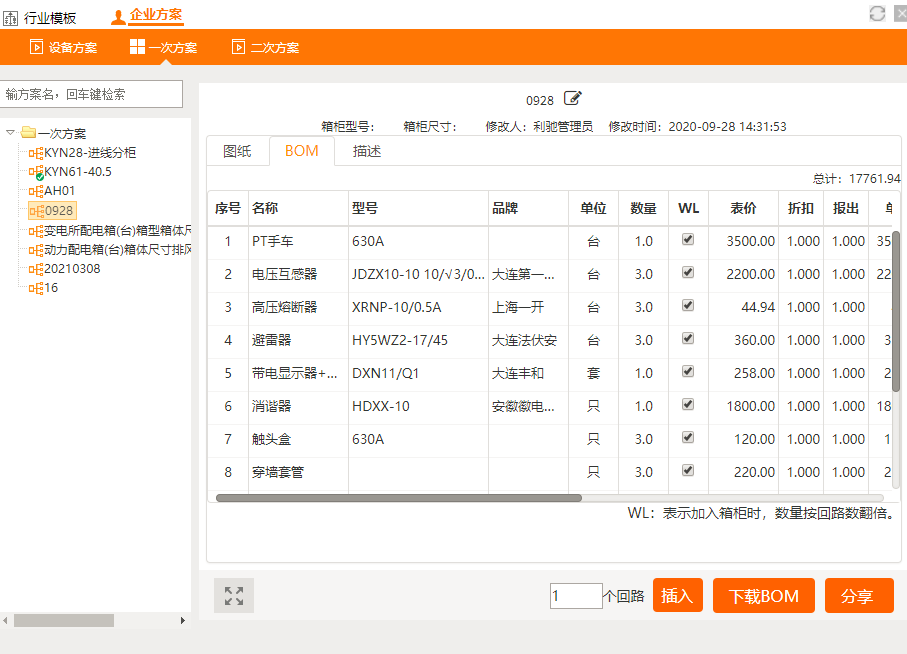Select KYN28-进线分柜 in the tree

90,153
